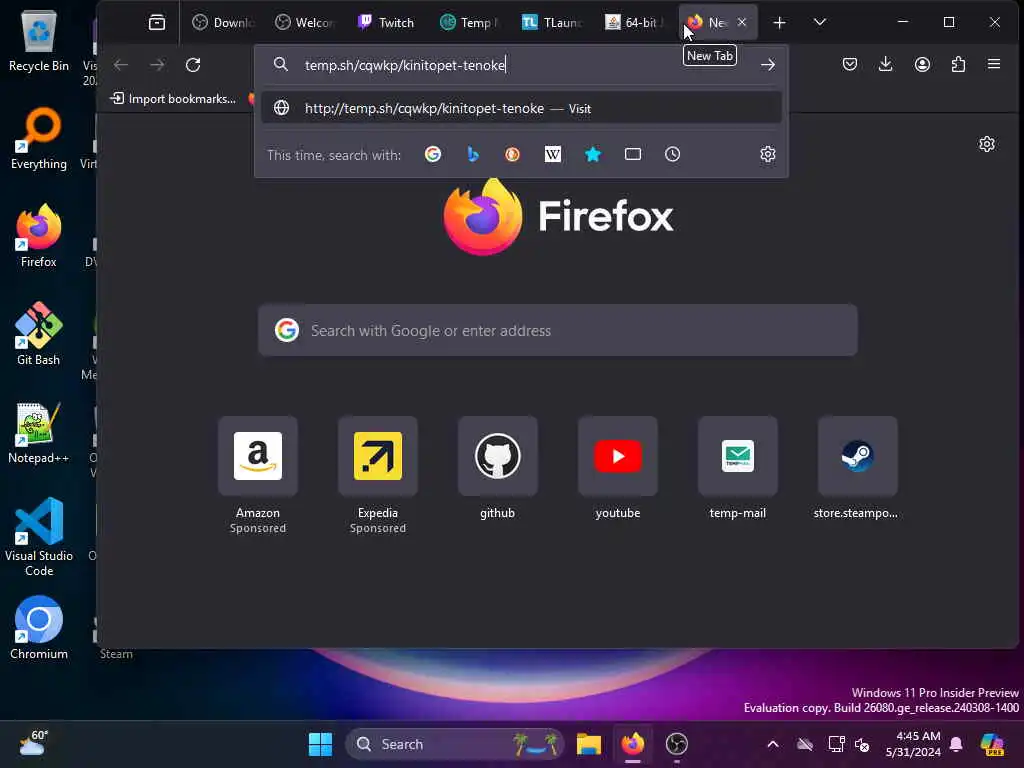Search open Tabs with tab icon
This screenshot has height=768, width=1024.
pyautogui.click(x=633, y=154)
